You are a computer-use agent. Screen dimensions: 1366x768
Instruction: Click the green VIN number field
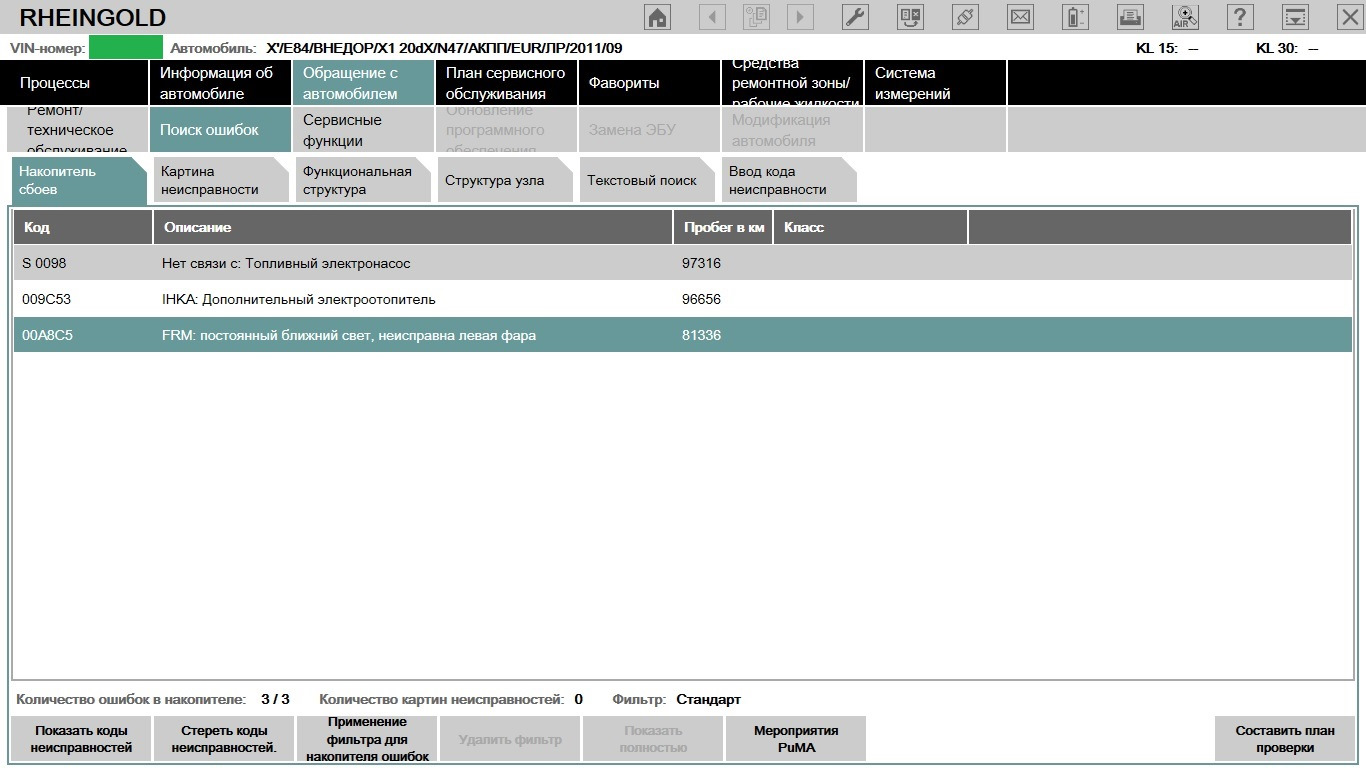(125, 47)
